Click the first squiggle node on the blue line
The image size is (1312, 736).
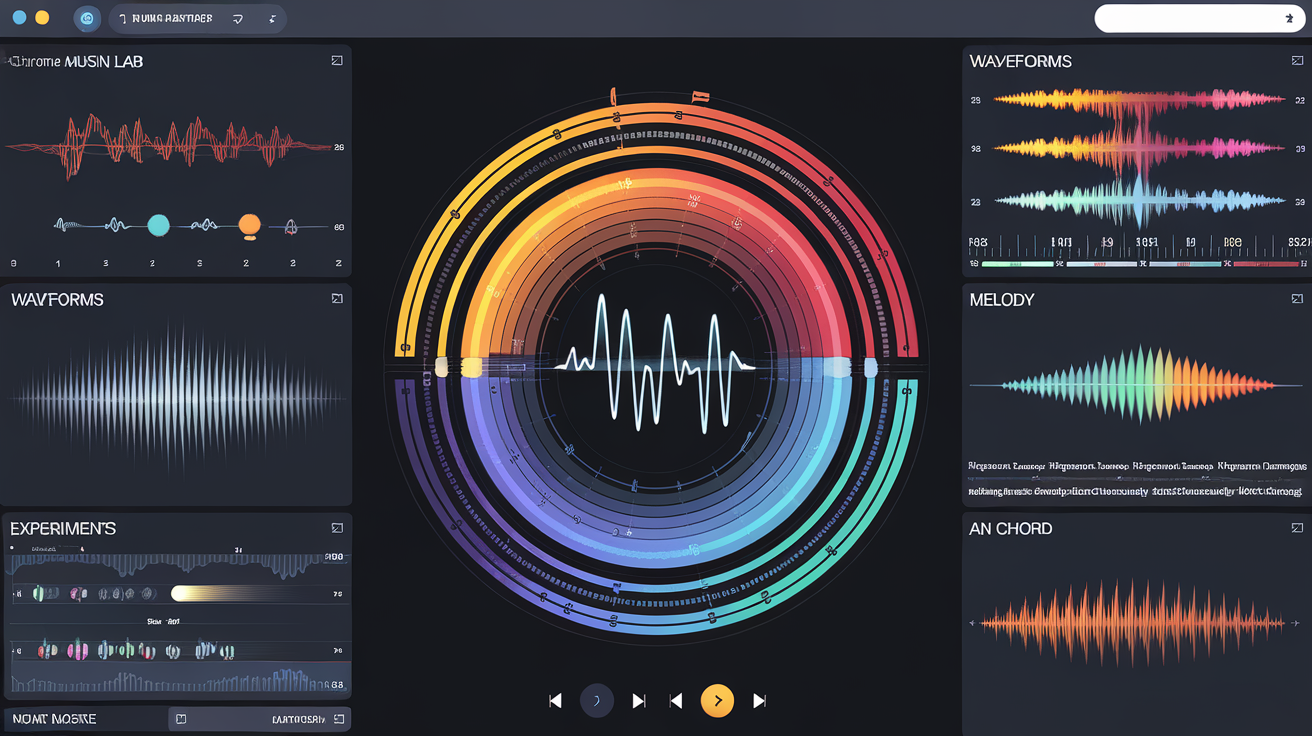coord(68,225)
